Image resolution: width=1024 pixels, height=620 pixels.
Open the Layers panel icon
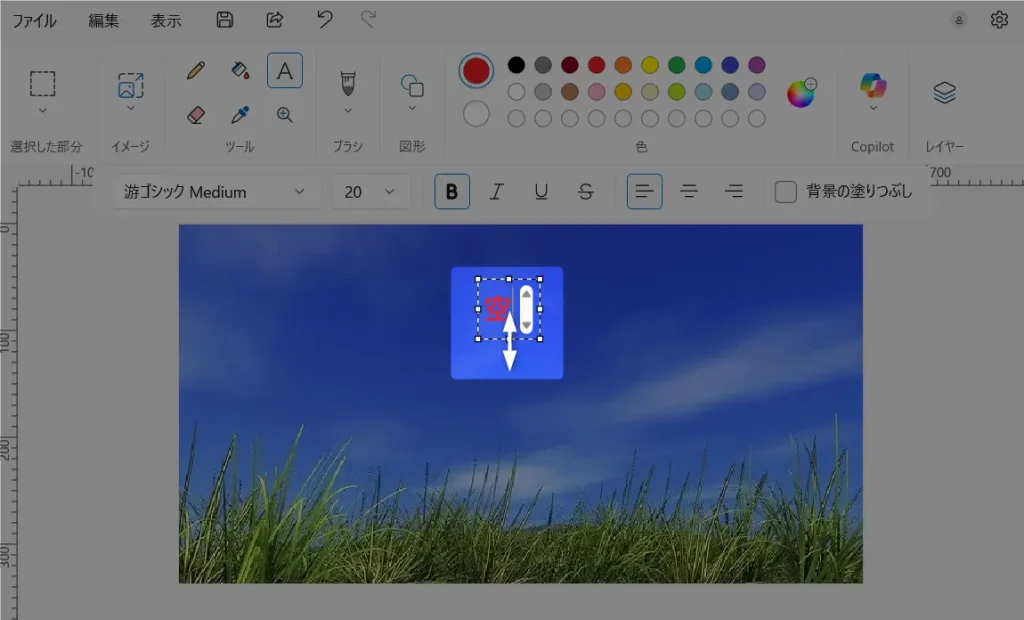pos(944,92)
